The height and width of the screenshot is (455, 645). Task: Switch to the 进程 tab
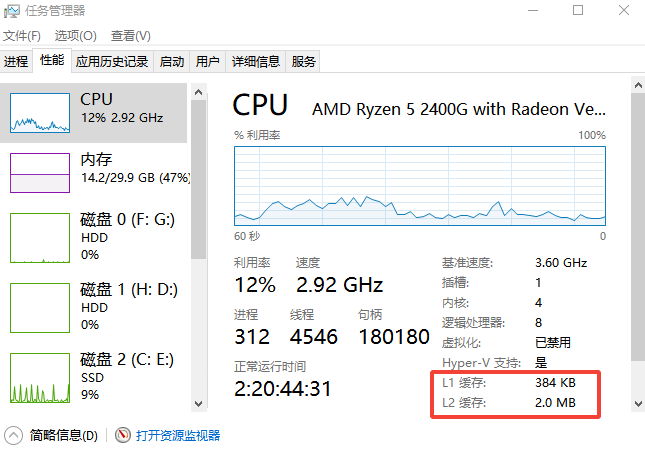(16, 62)
